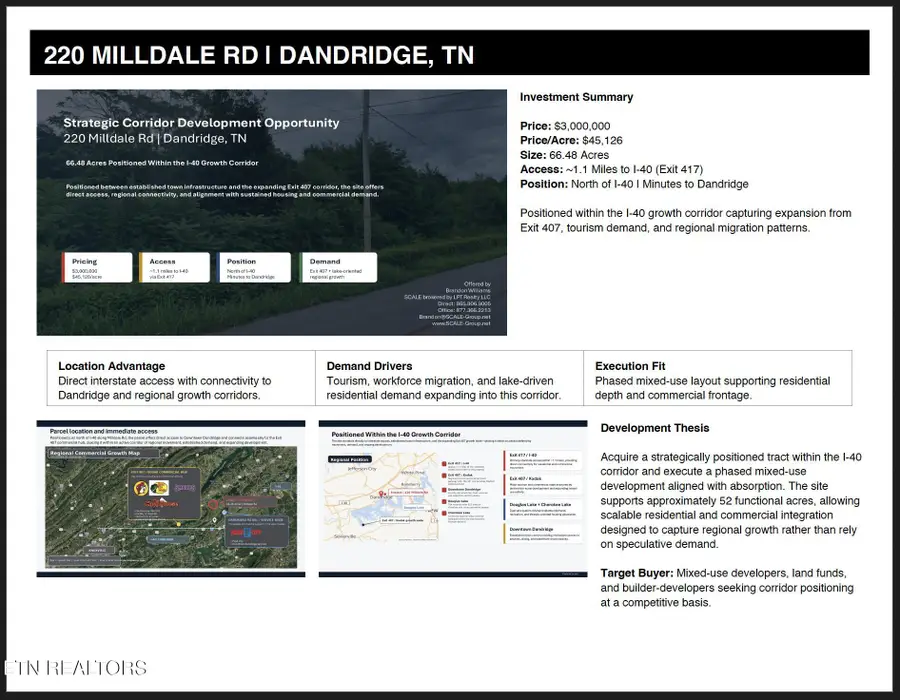Select the Demand card in hero image
Image resolution: width=900 pixels, height=700 pixels.
pos(339,267)
